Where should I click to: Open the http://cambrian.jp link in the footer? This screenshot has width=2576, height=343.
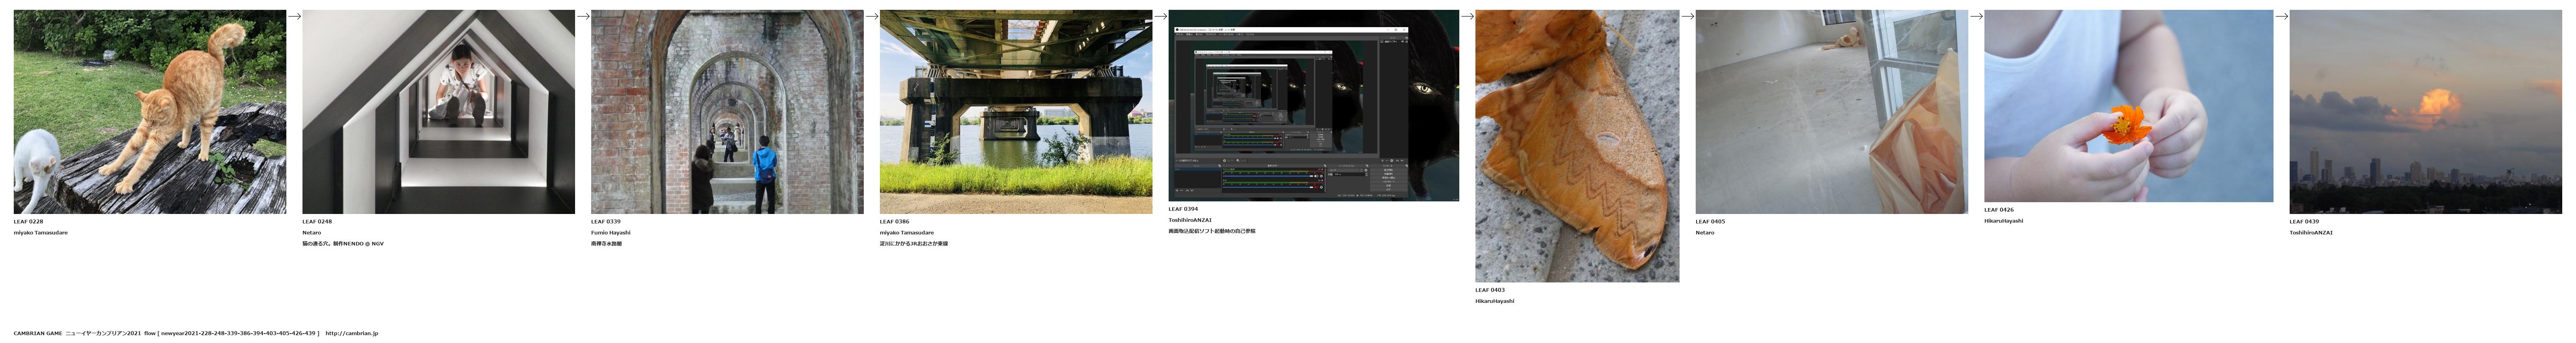point(352,333)
